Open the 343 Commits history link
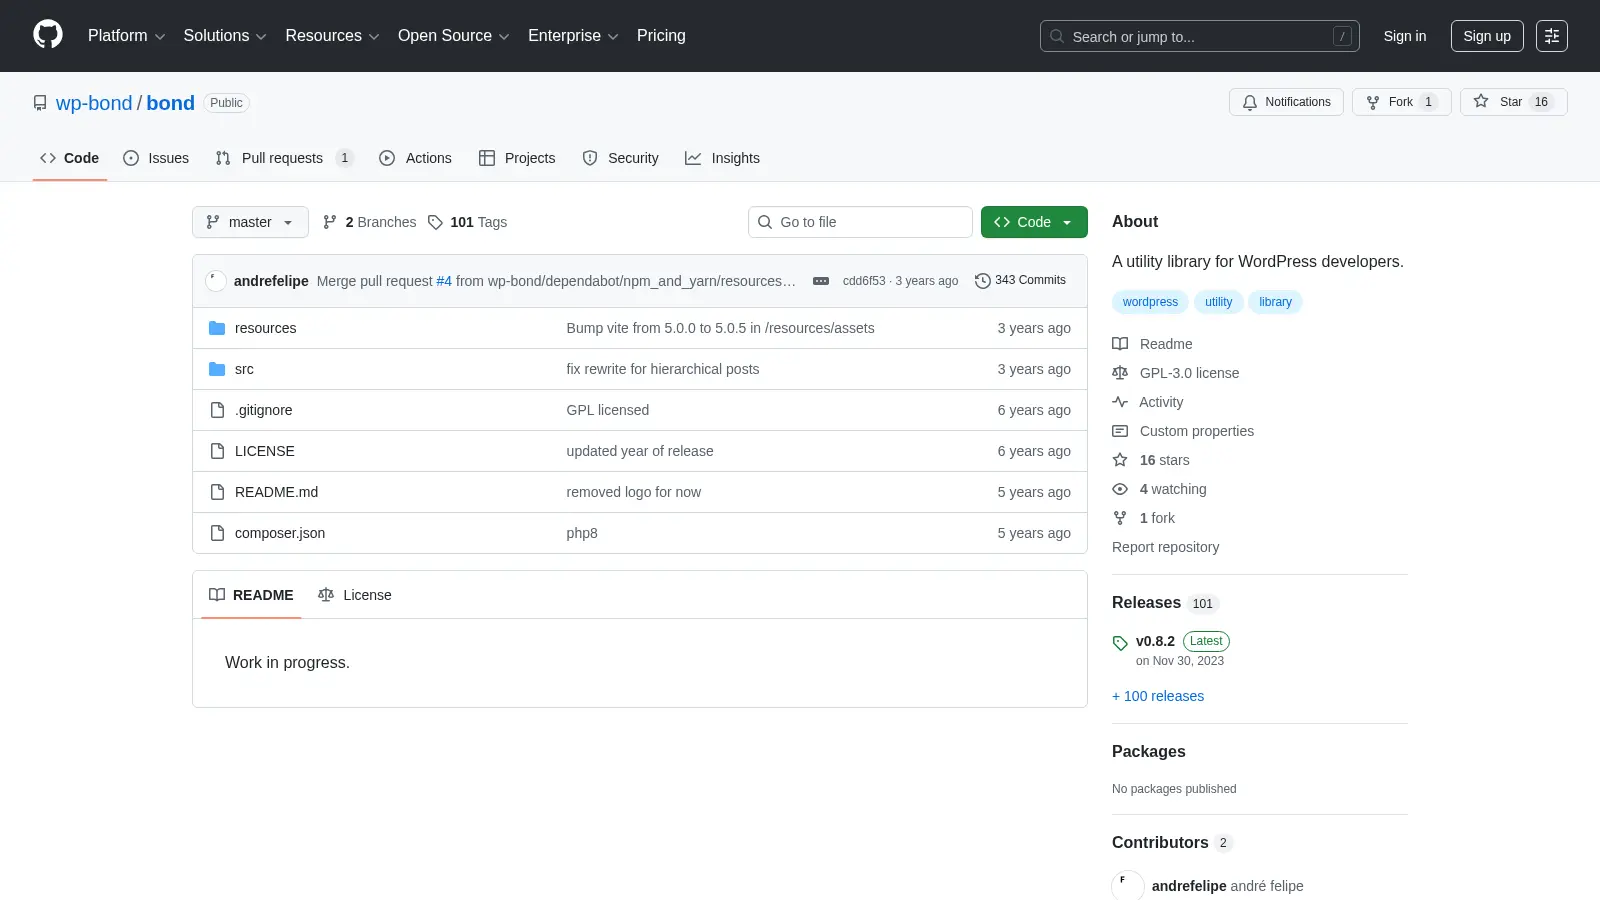Image resolution: width=1600 pixels, height=900 pixels. click(1020, 281)
